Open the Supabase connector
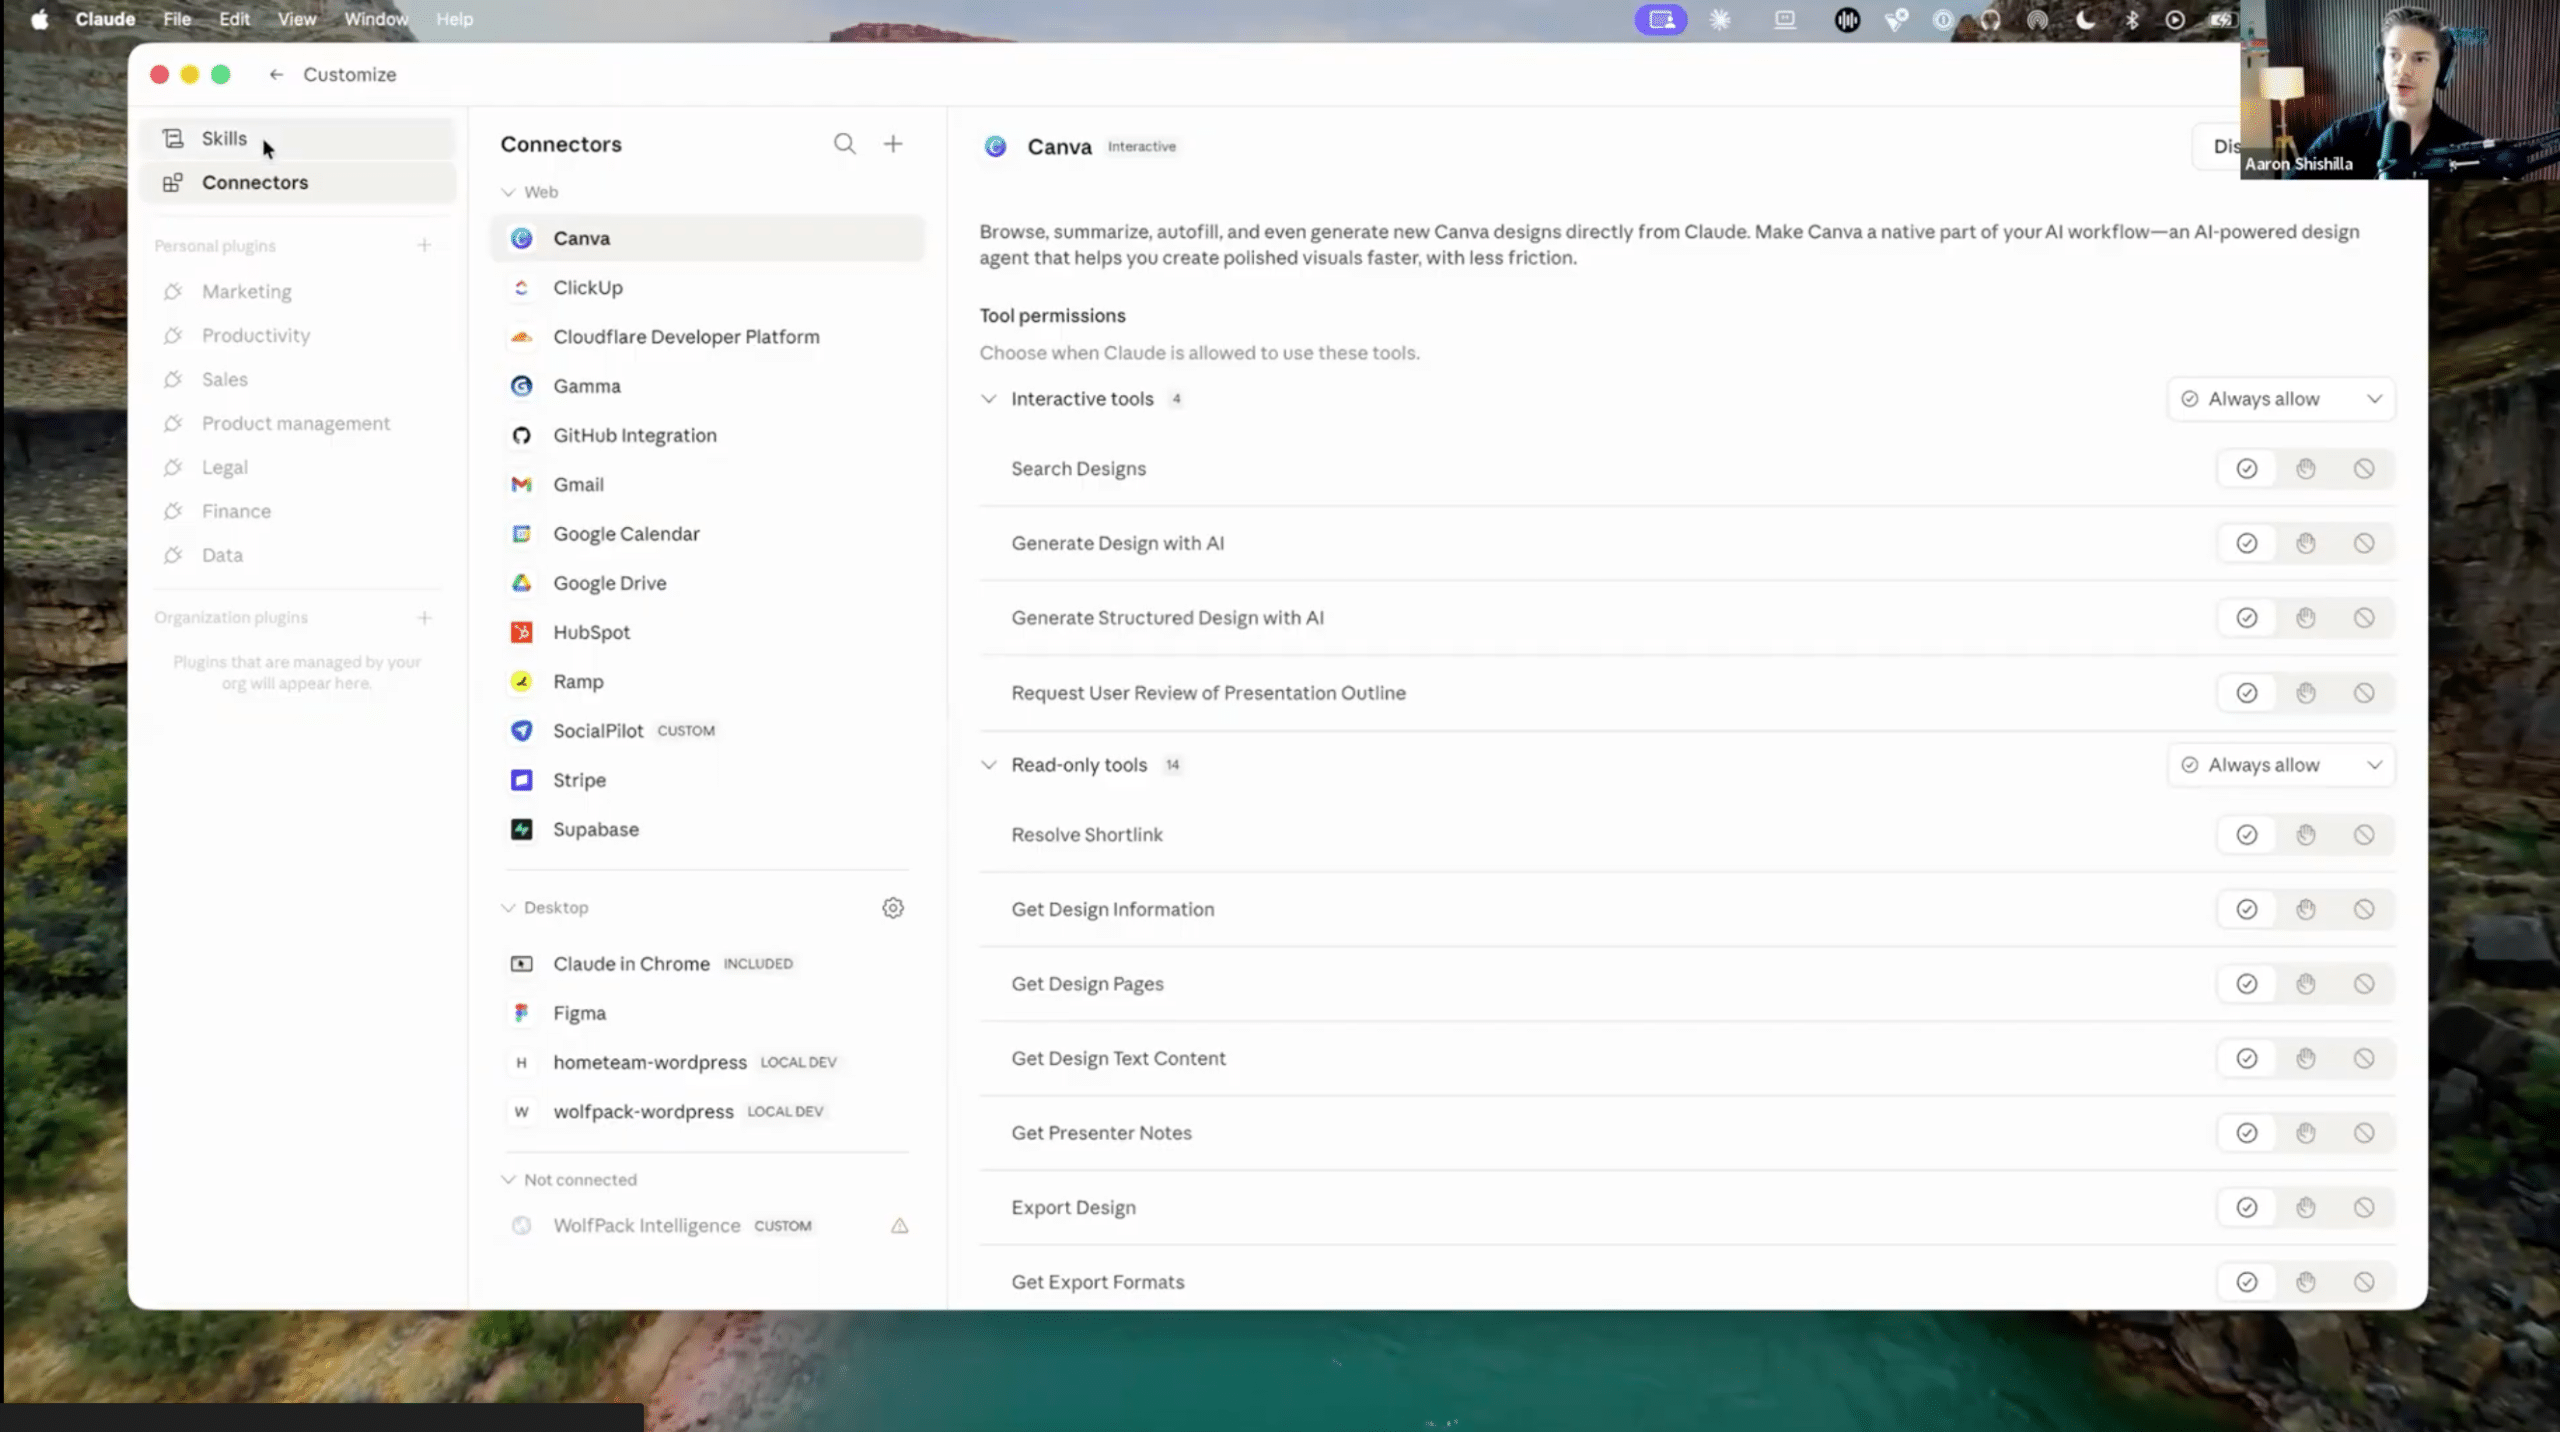Viewport: 2560px width, 1432px height. [x=708, y=830]
